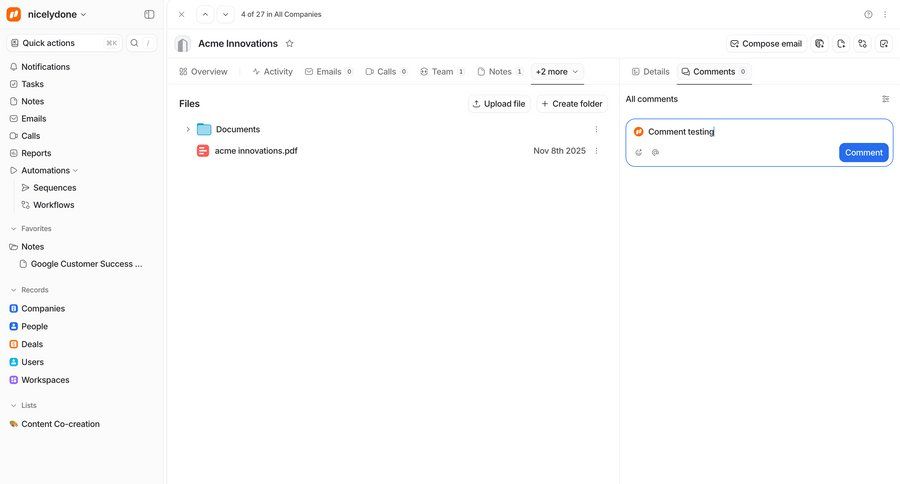Viewport: 900px width, 484px height.
Task: Expand the Documents folder
Action: [188, 130]
